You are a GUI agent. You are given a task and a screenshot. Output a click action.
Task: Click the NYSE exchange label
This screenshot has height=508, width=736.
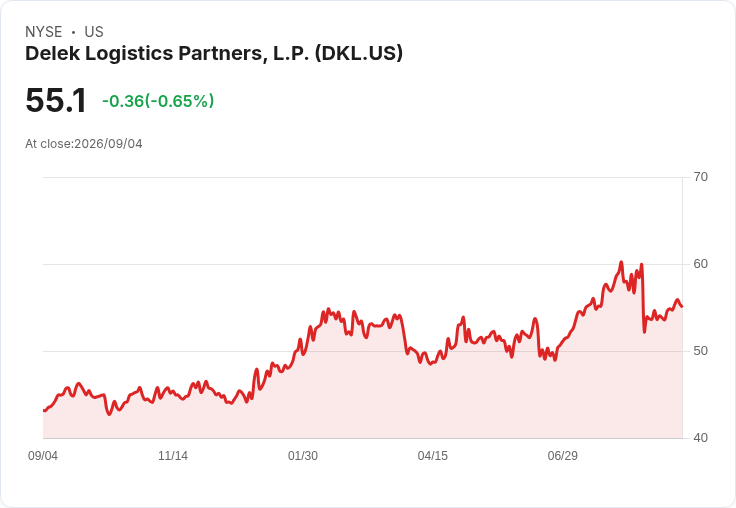[44, 32]
